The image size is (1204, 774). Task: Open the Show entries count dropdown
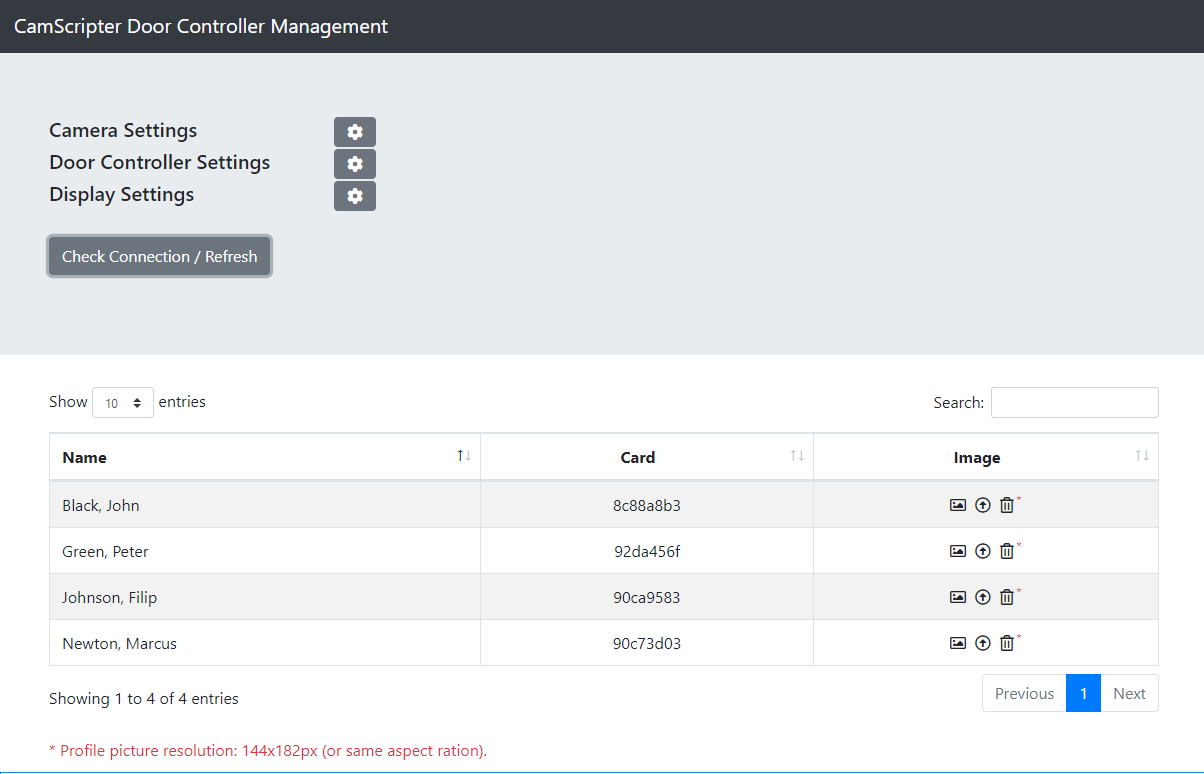pos(123,403)
